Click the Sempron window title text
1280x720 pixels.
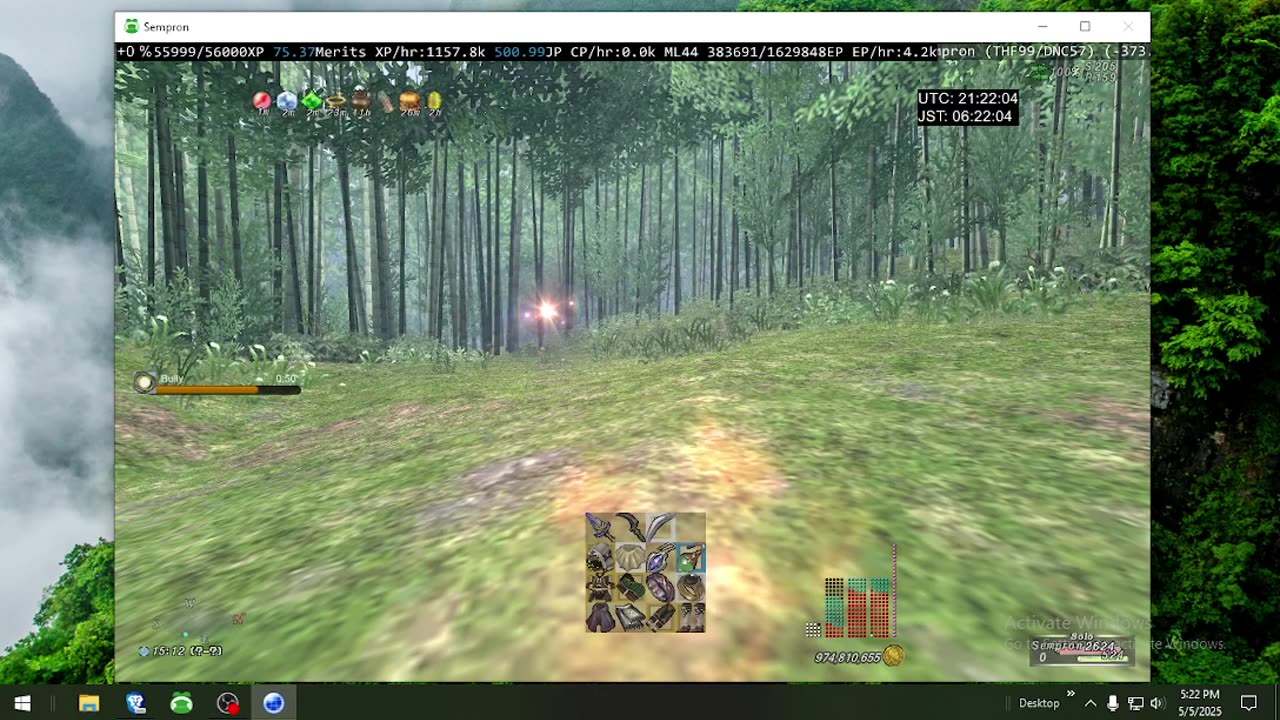point(166,27)
